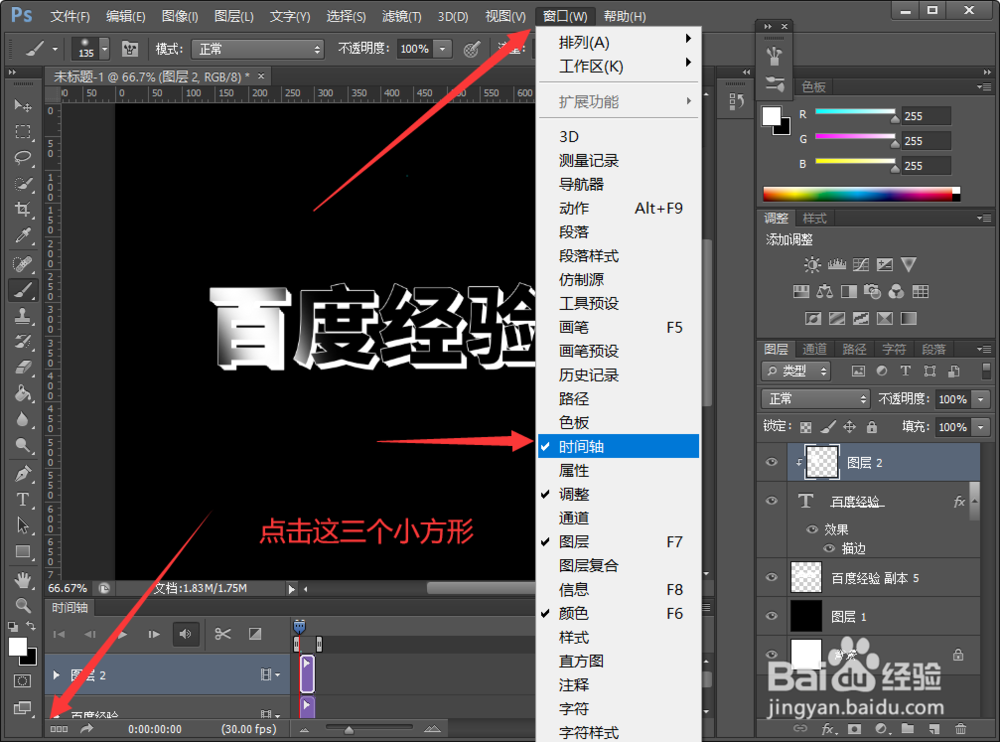The height and width of the screenshot is (742, 1000).
Task: Close 未标题-1 document tab
Action: pyautogui.click(x=261, y=76)
